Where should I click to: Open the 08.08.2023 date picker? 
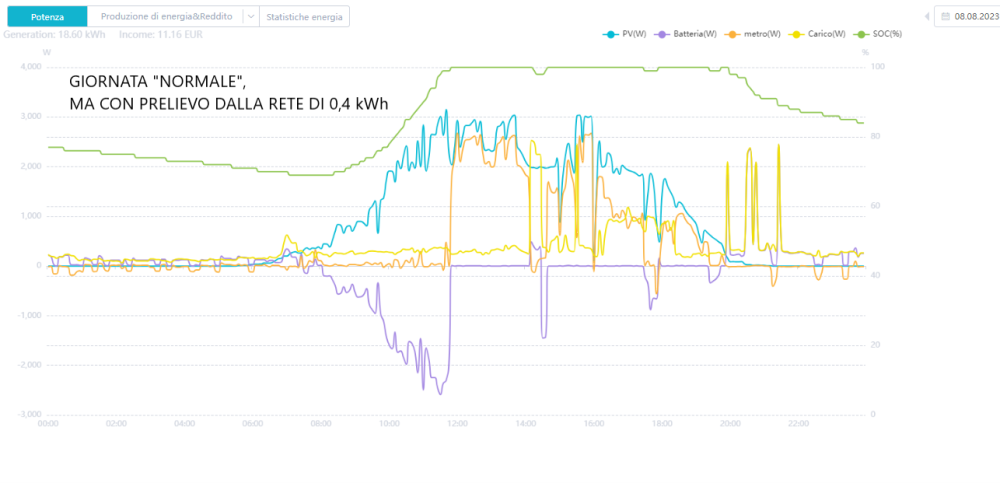(x=967, y=17)
